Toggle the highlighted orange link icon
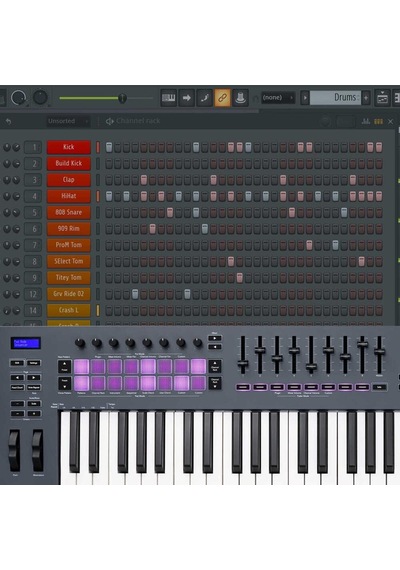Screen dimensions: 400x570 222,98
